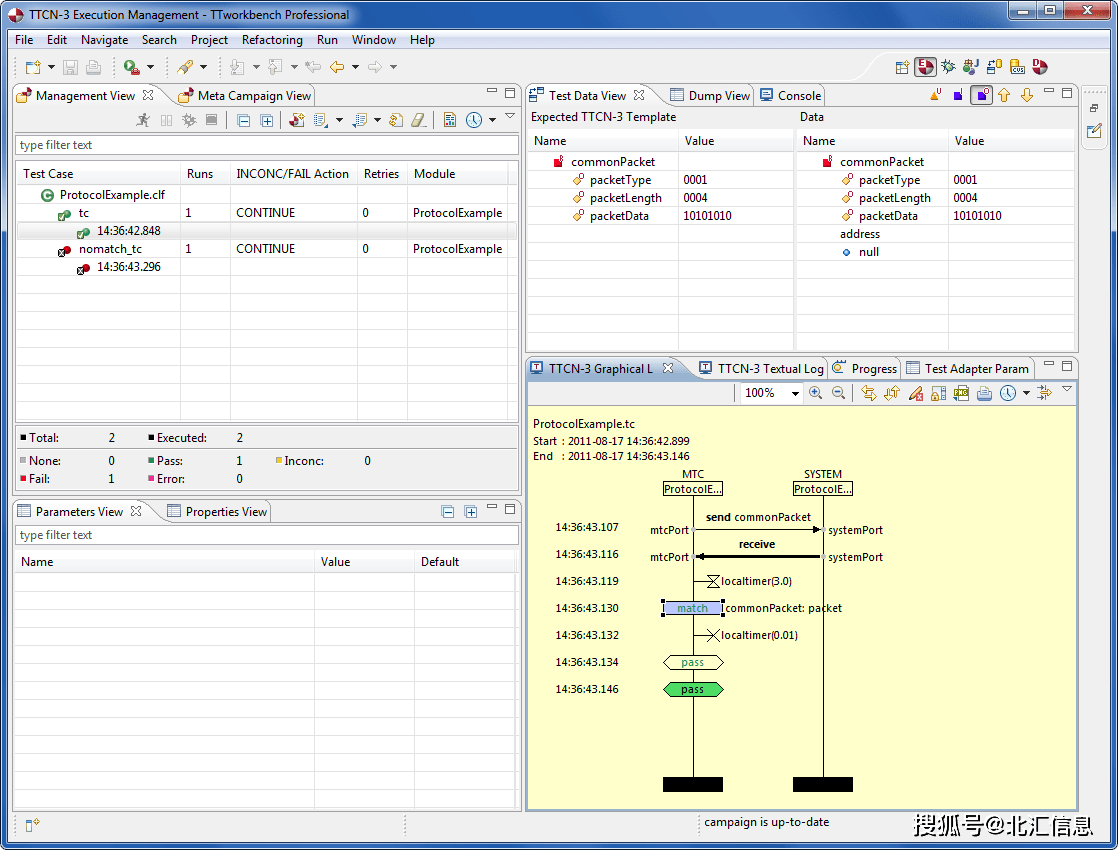1118x850 pixels.
Task: Click the down arrow in Test Data View
Action: coord(1026,96)
